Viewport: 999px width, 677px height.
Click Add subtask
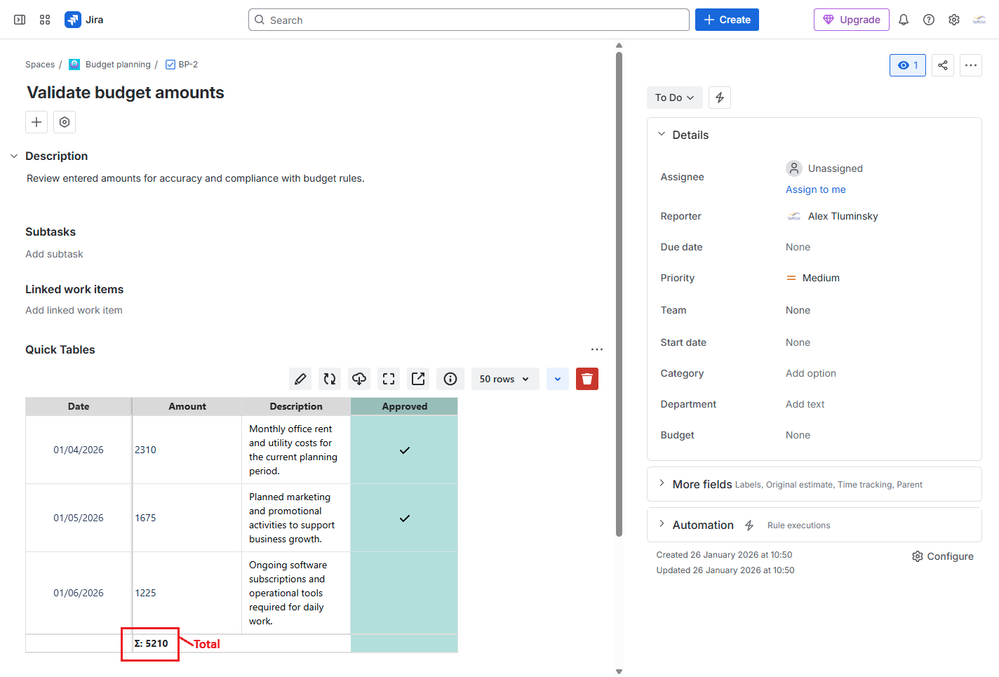click(54, 253)
